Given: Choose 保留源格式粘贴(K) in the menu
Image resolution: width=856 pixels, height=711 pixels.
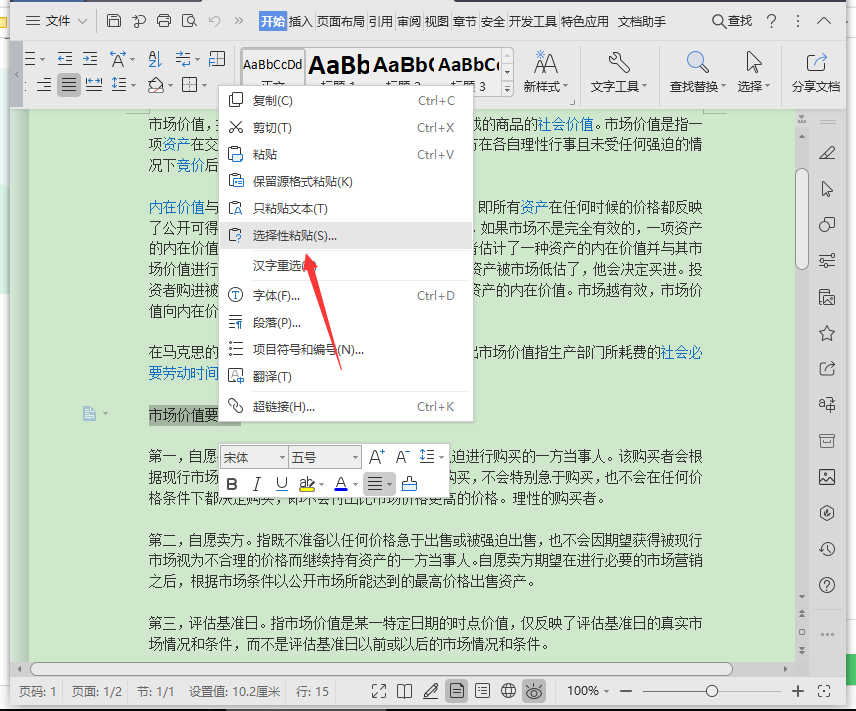Looking at the screenshot, I should 346,181.
